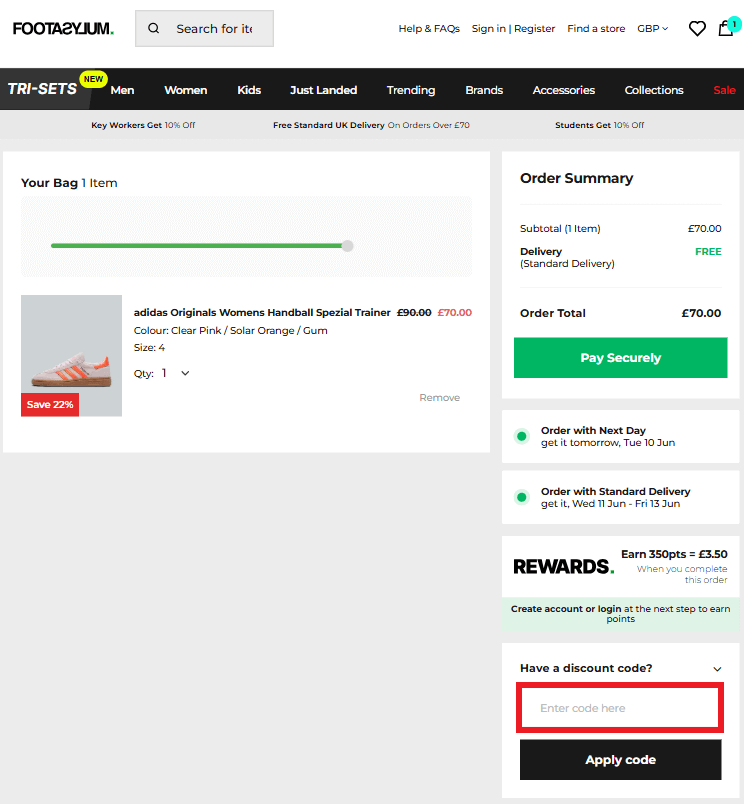This screenshot has width=744, height=804.
Task: Click Sign in | Register link
Action: pos(513,29)
